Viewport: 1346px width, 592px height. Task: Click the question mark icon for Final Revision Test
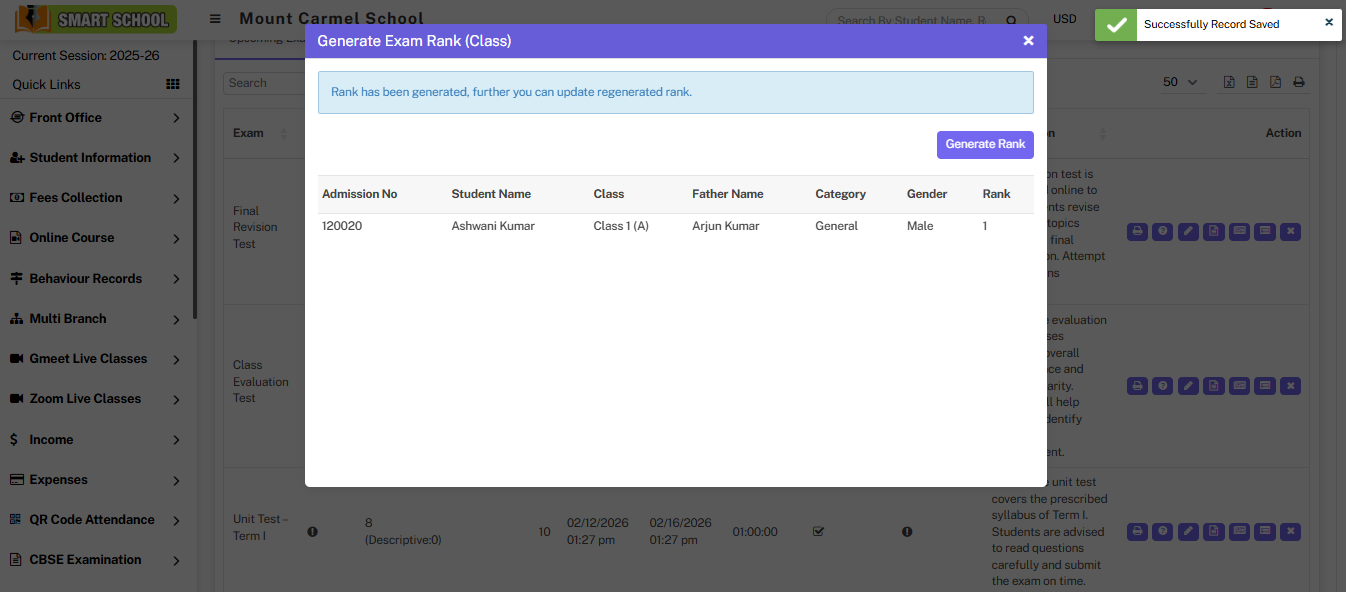click(1162, 231)
